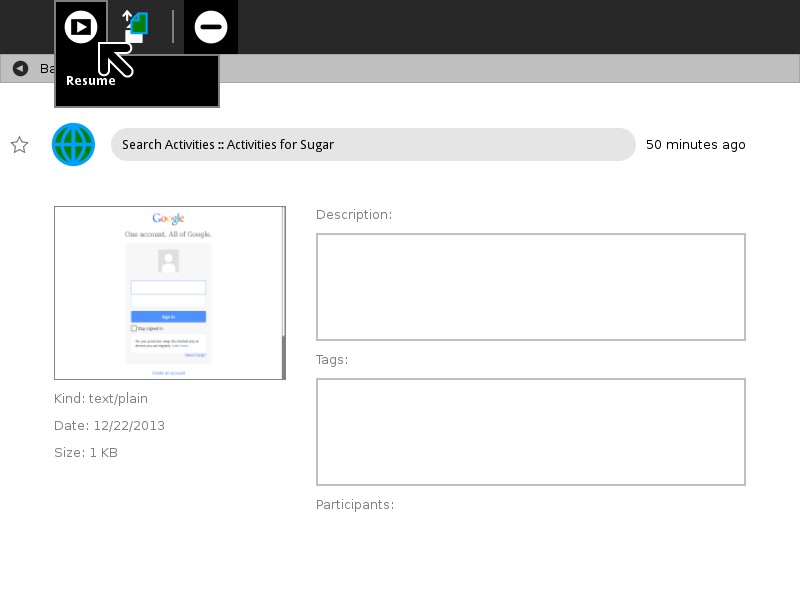This screenshot has height=600, width=800.
Task: Click inside the Tags text box
Action: point(530,432)
